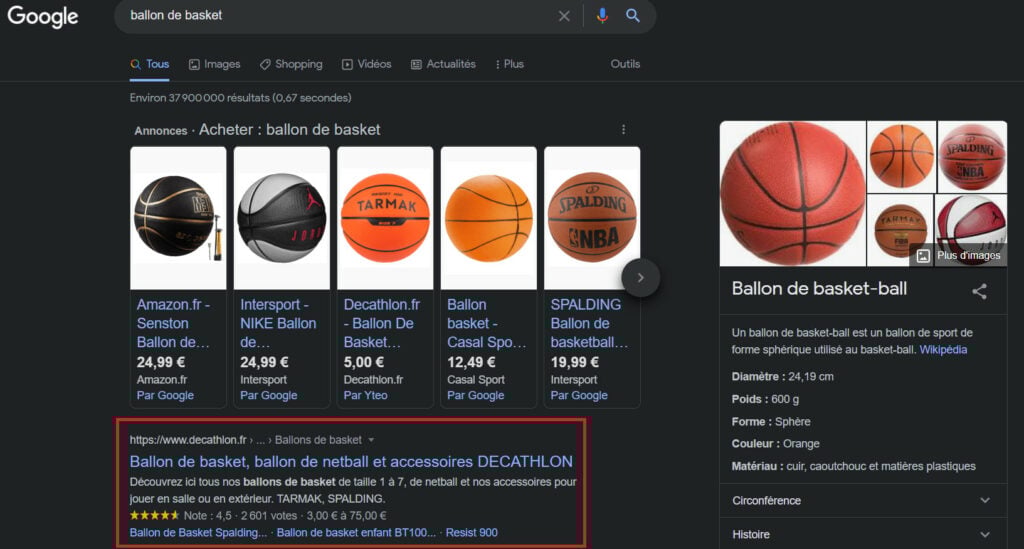Open the Vidéos tab
This screenshot has height=549, width=1024.
(366, 64)
